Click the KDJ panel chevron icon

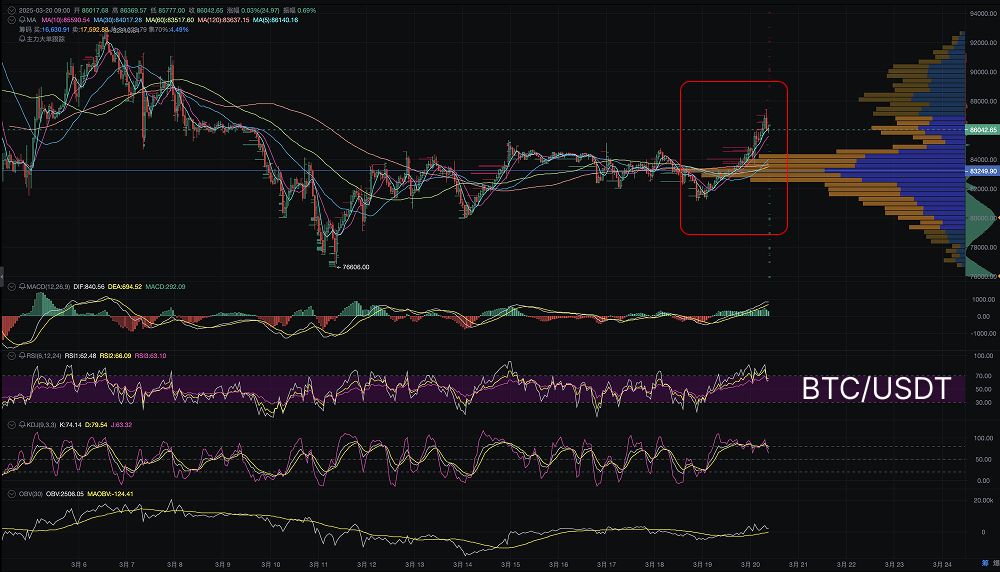(10, 425)
